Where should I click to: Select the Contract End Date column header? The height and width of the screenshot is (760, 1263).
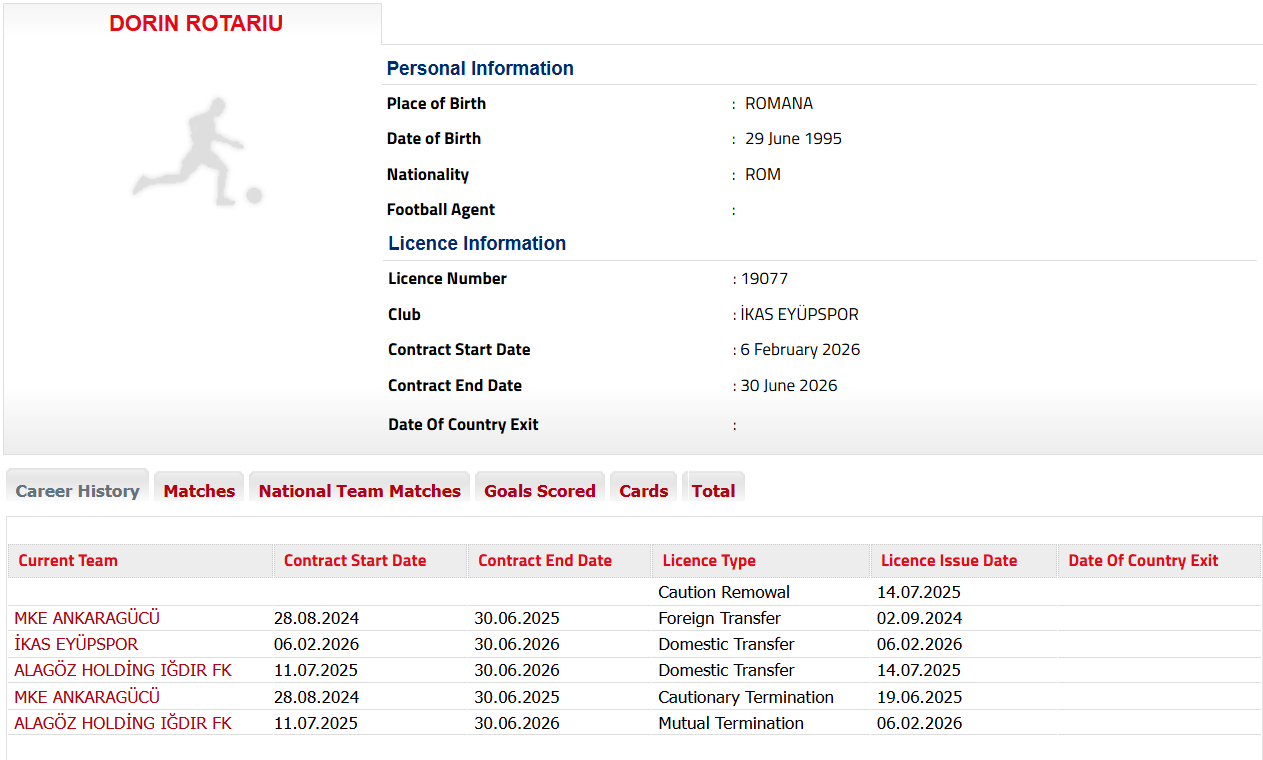pyautogui.click(x=545, y=561)
